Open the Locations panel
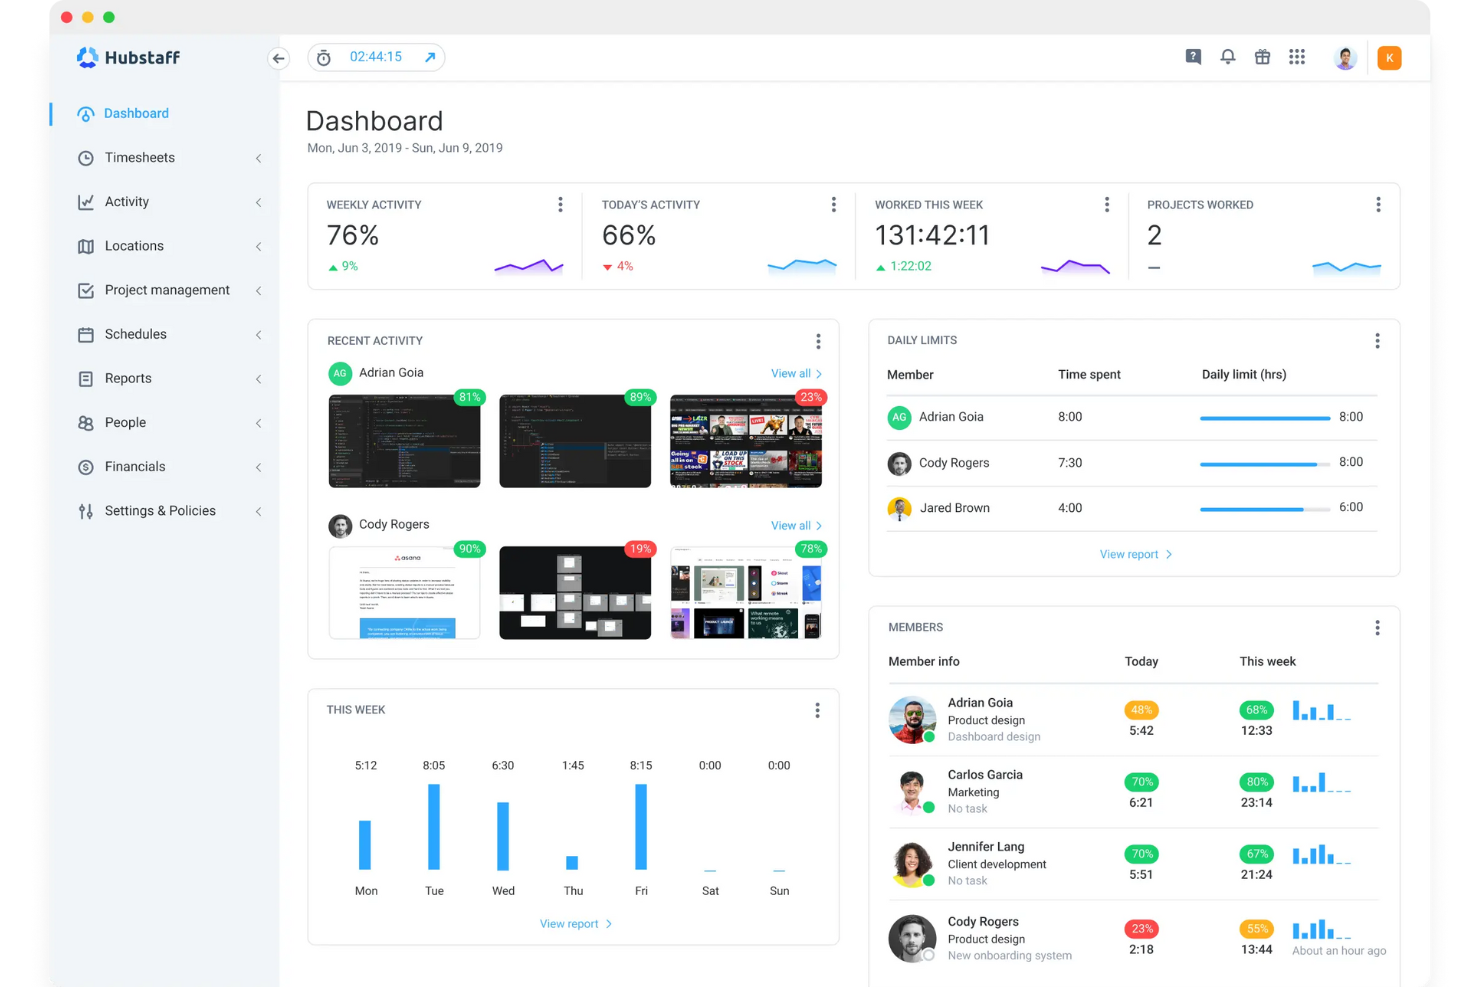This screenshot has width=1480, height=987. [133, 245]
